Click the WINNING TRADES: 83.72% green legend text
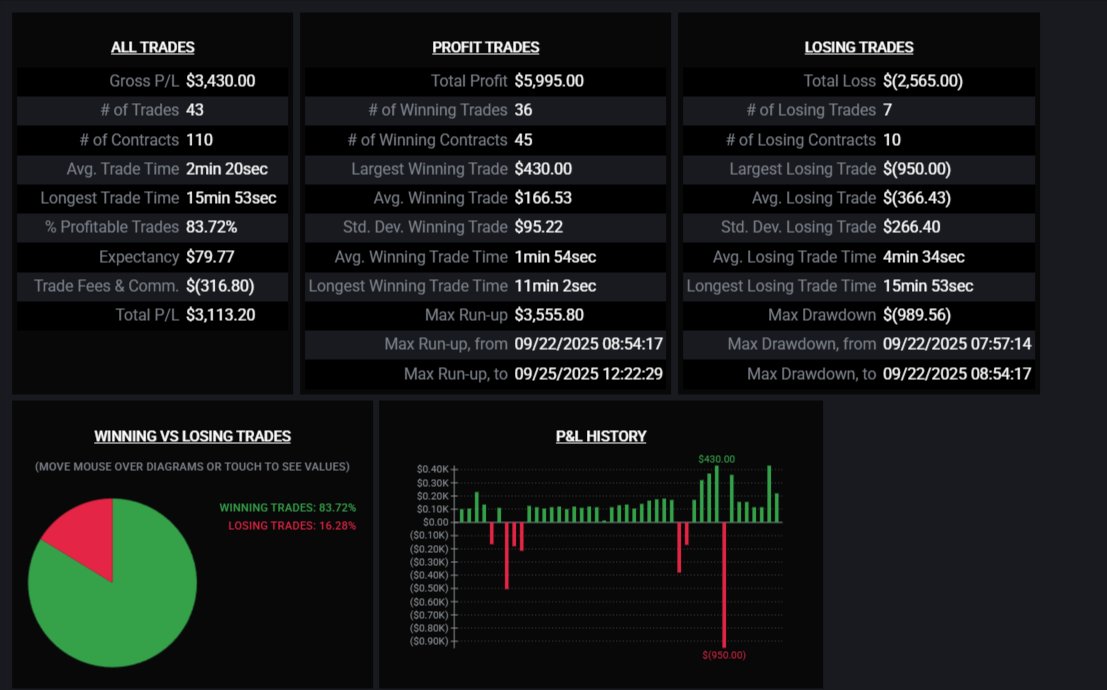 click(x=287, y=507)
